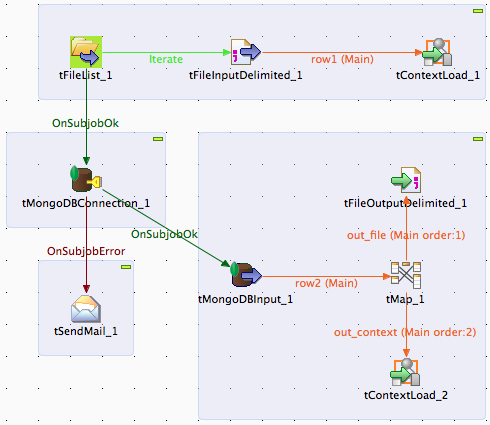This screenshot has height=425, width=490.
Task: Collapse the tMongoDBInput_1 subjob box
Action: coord(478,139)
